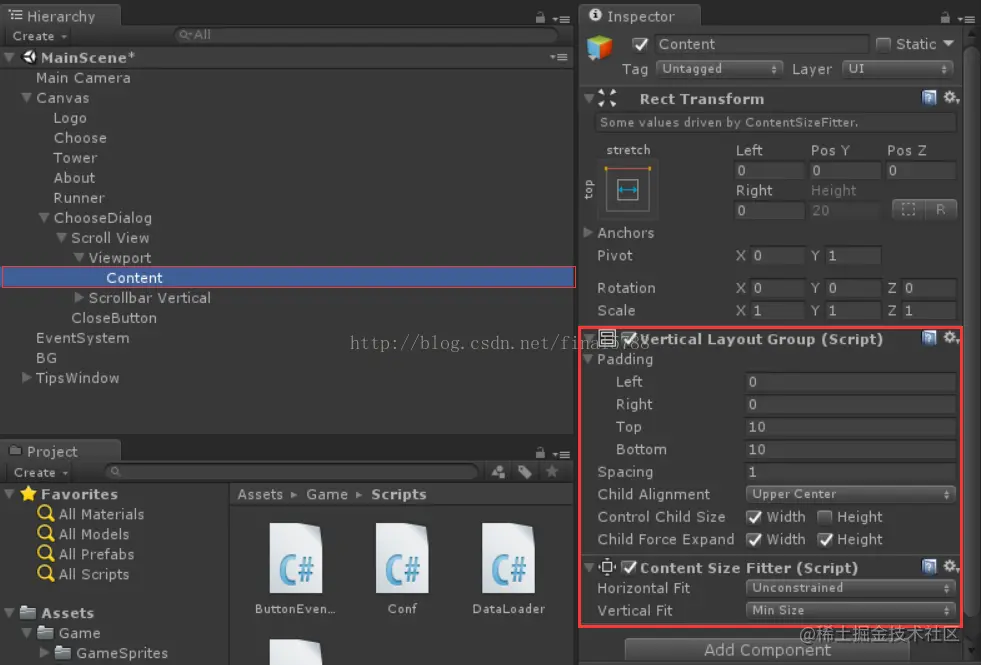This screenshot has height=665, width=981.
Task: Collapse the ChooseDialog hierarchy node
Action: point(44,218)
